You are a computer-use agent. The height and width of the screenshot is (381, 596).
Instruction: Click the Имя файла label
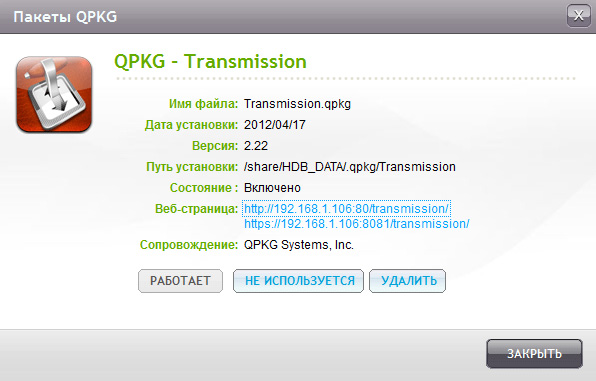[203, 104]
